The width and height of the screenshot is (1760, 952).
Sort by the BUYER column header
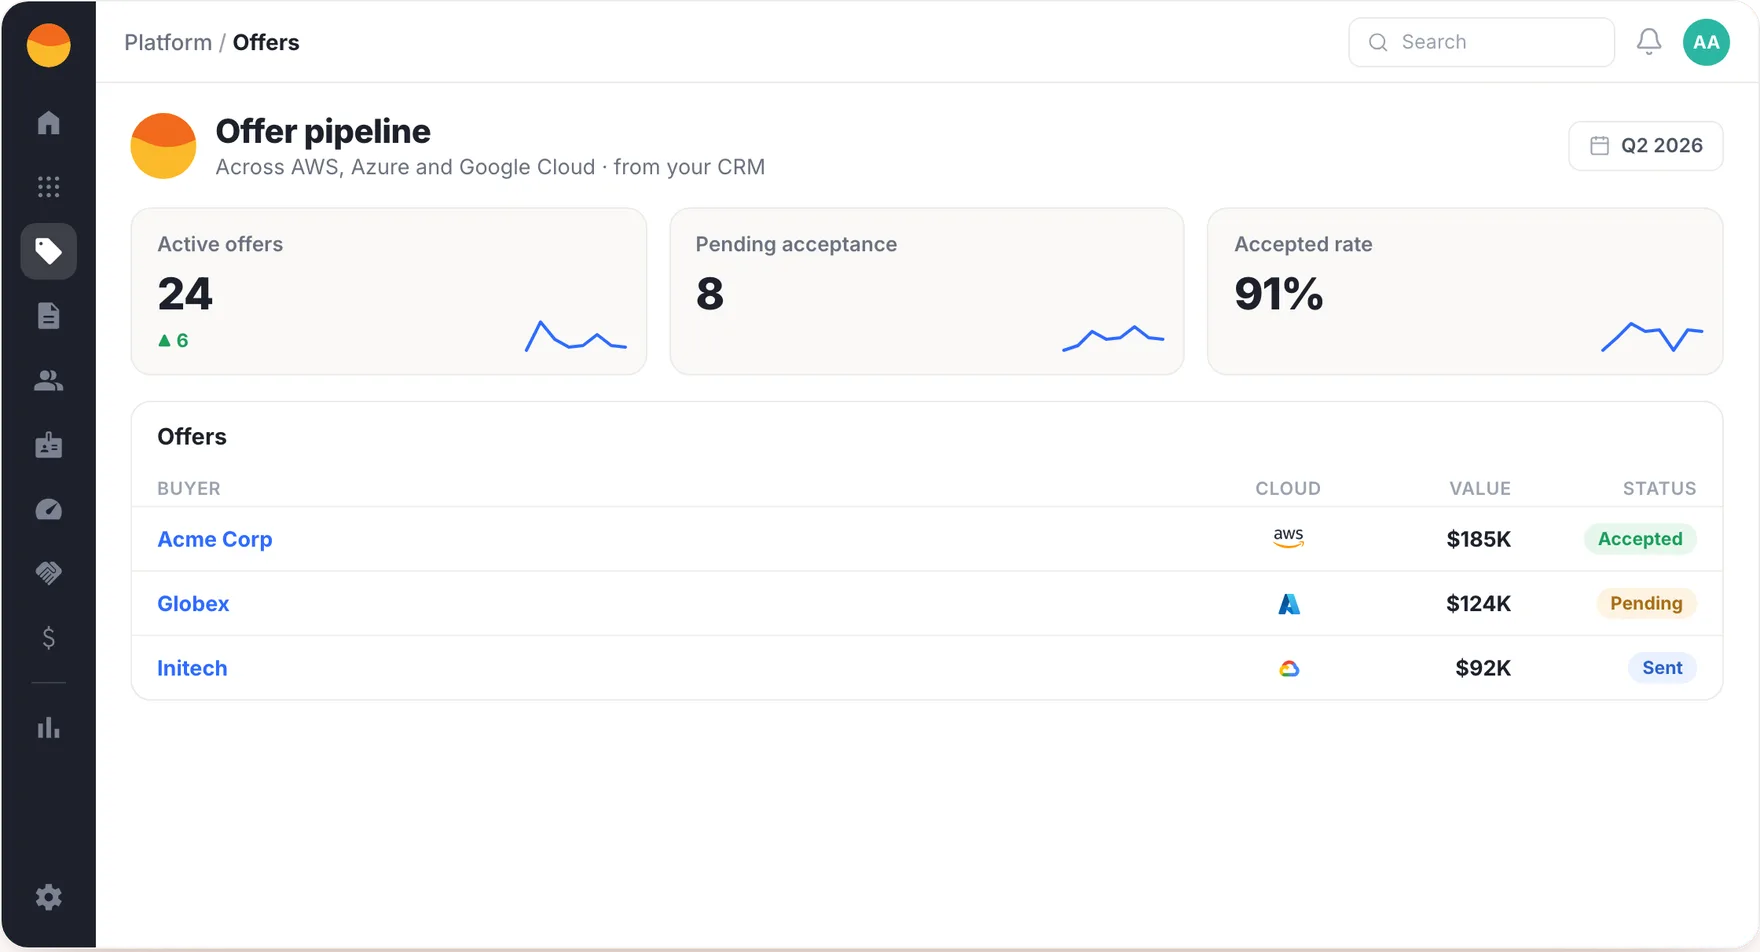189,488
